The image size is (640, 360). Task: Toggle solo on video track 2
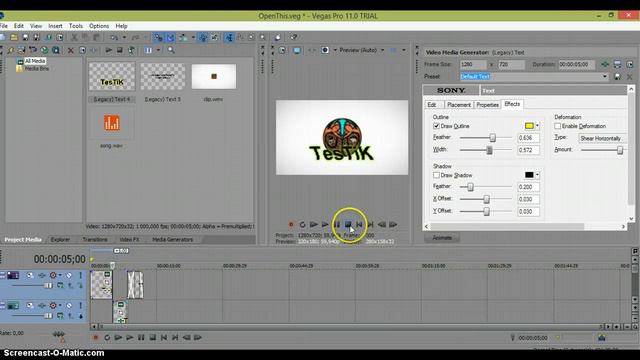tap(80, 305)
